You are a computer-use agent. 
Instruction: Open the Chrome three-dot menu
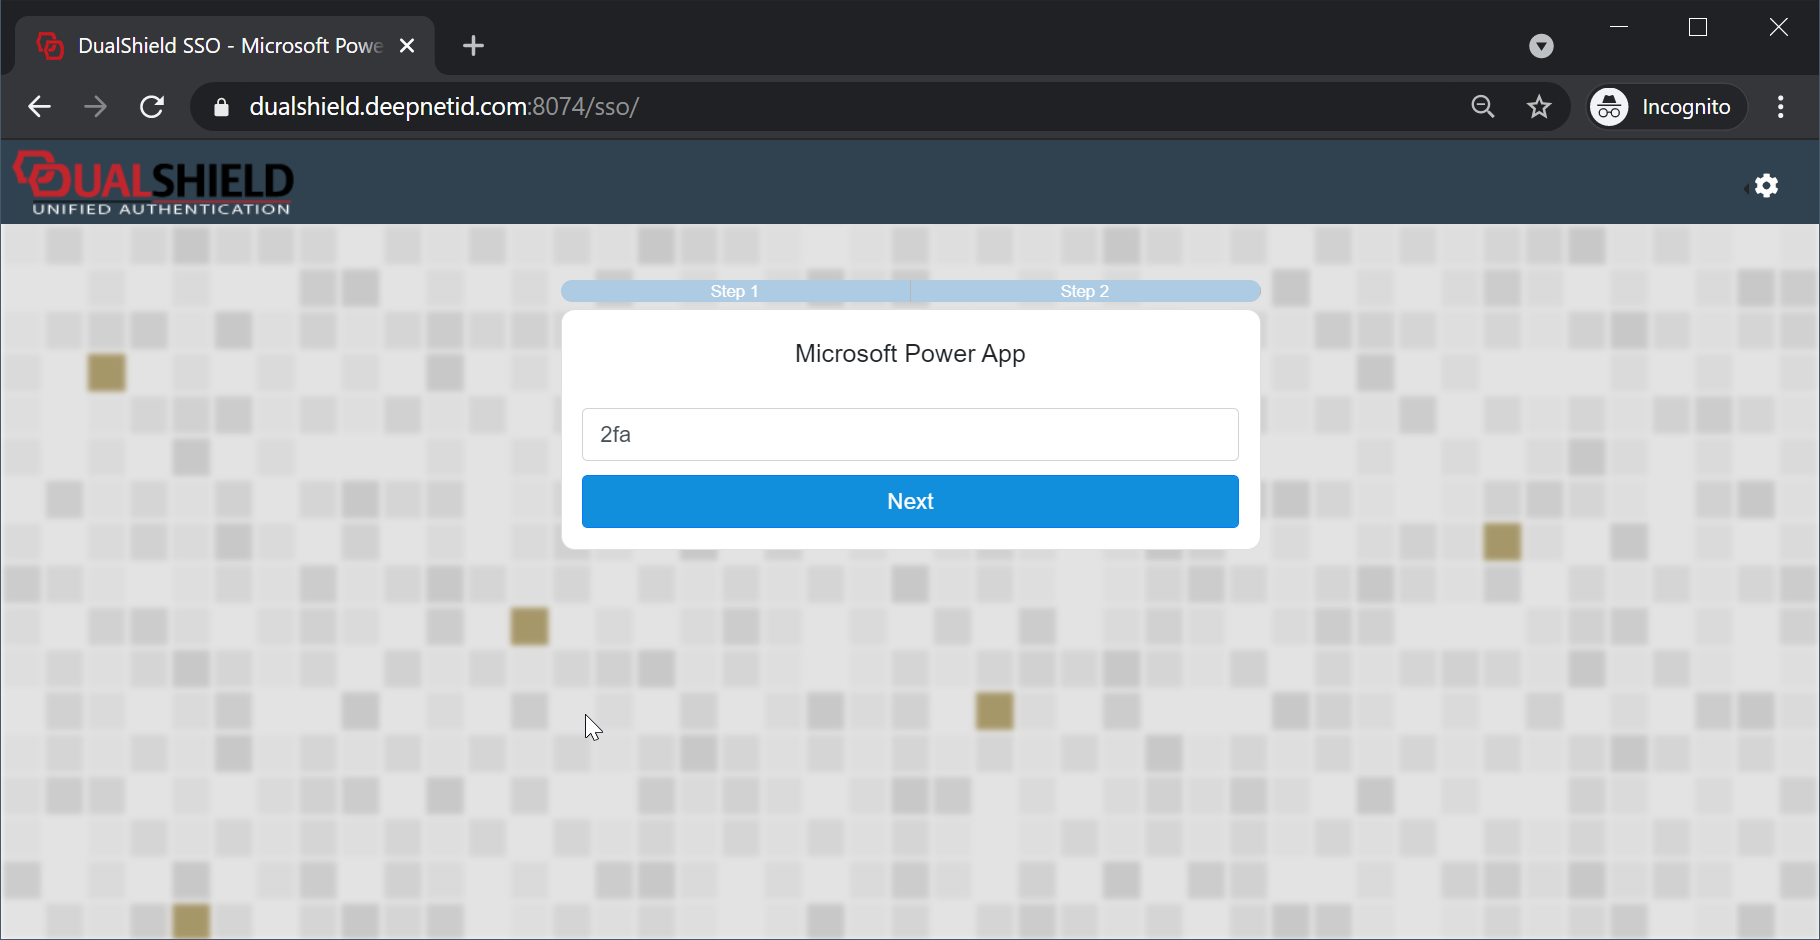coord(1780,107)
